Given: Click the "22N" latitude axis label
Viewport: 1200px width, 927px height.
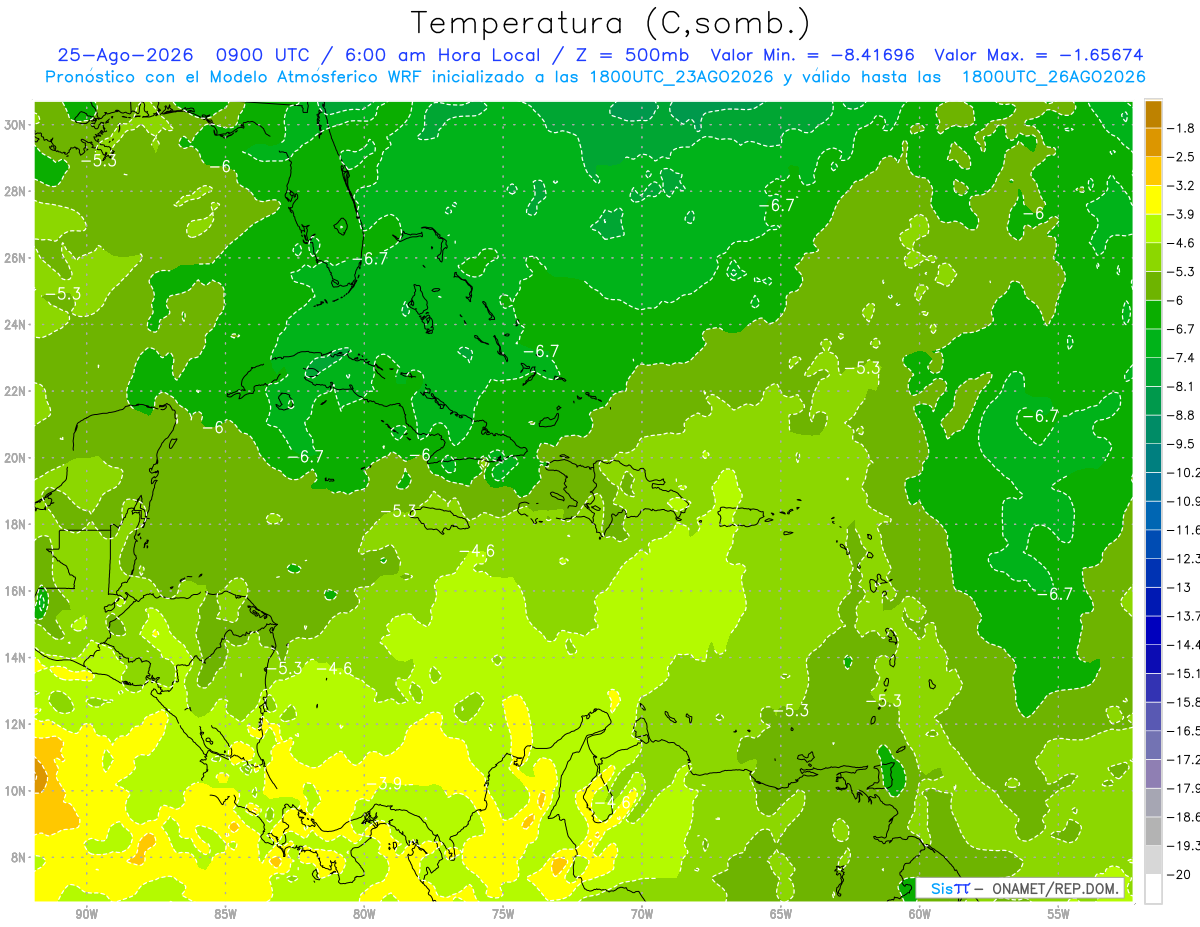Looking at the screenshot, I should point(17,391).
